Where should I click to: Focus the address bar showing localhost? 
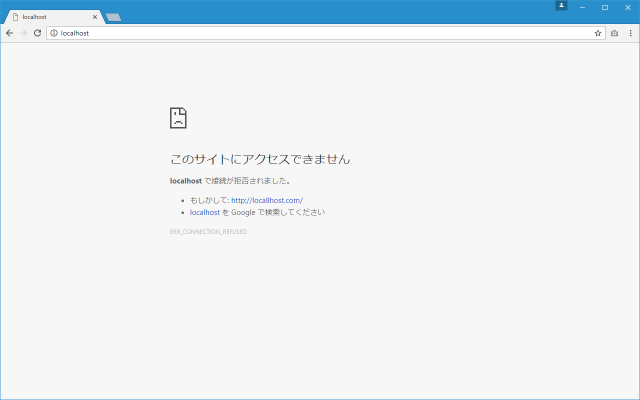tap(300, 33)
